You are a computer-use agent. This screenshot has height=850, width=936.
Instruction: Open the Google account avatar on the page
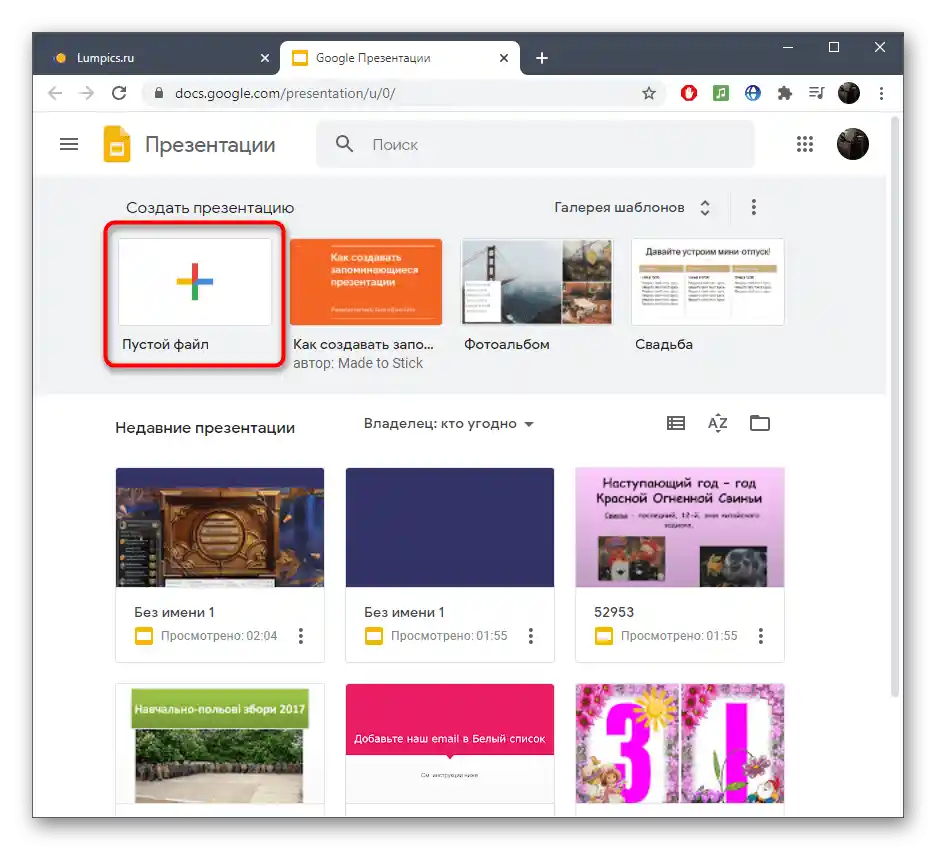852,144
